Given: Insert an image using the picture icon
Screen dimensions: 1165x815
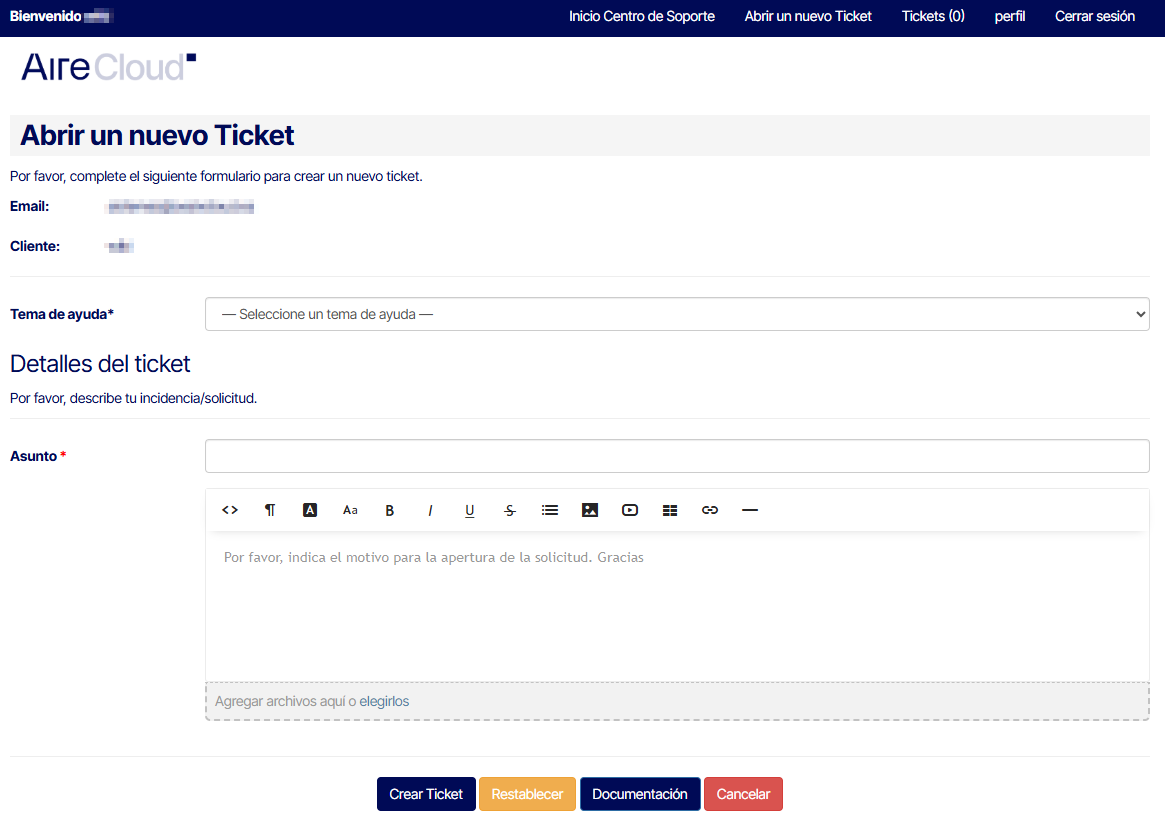Looking at the screenshot, I should (x=589, y=510).
